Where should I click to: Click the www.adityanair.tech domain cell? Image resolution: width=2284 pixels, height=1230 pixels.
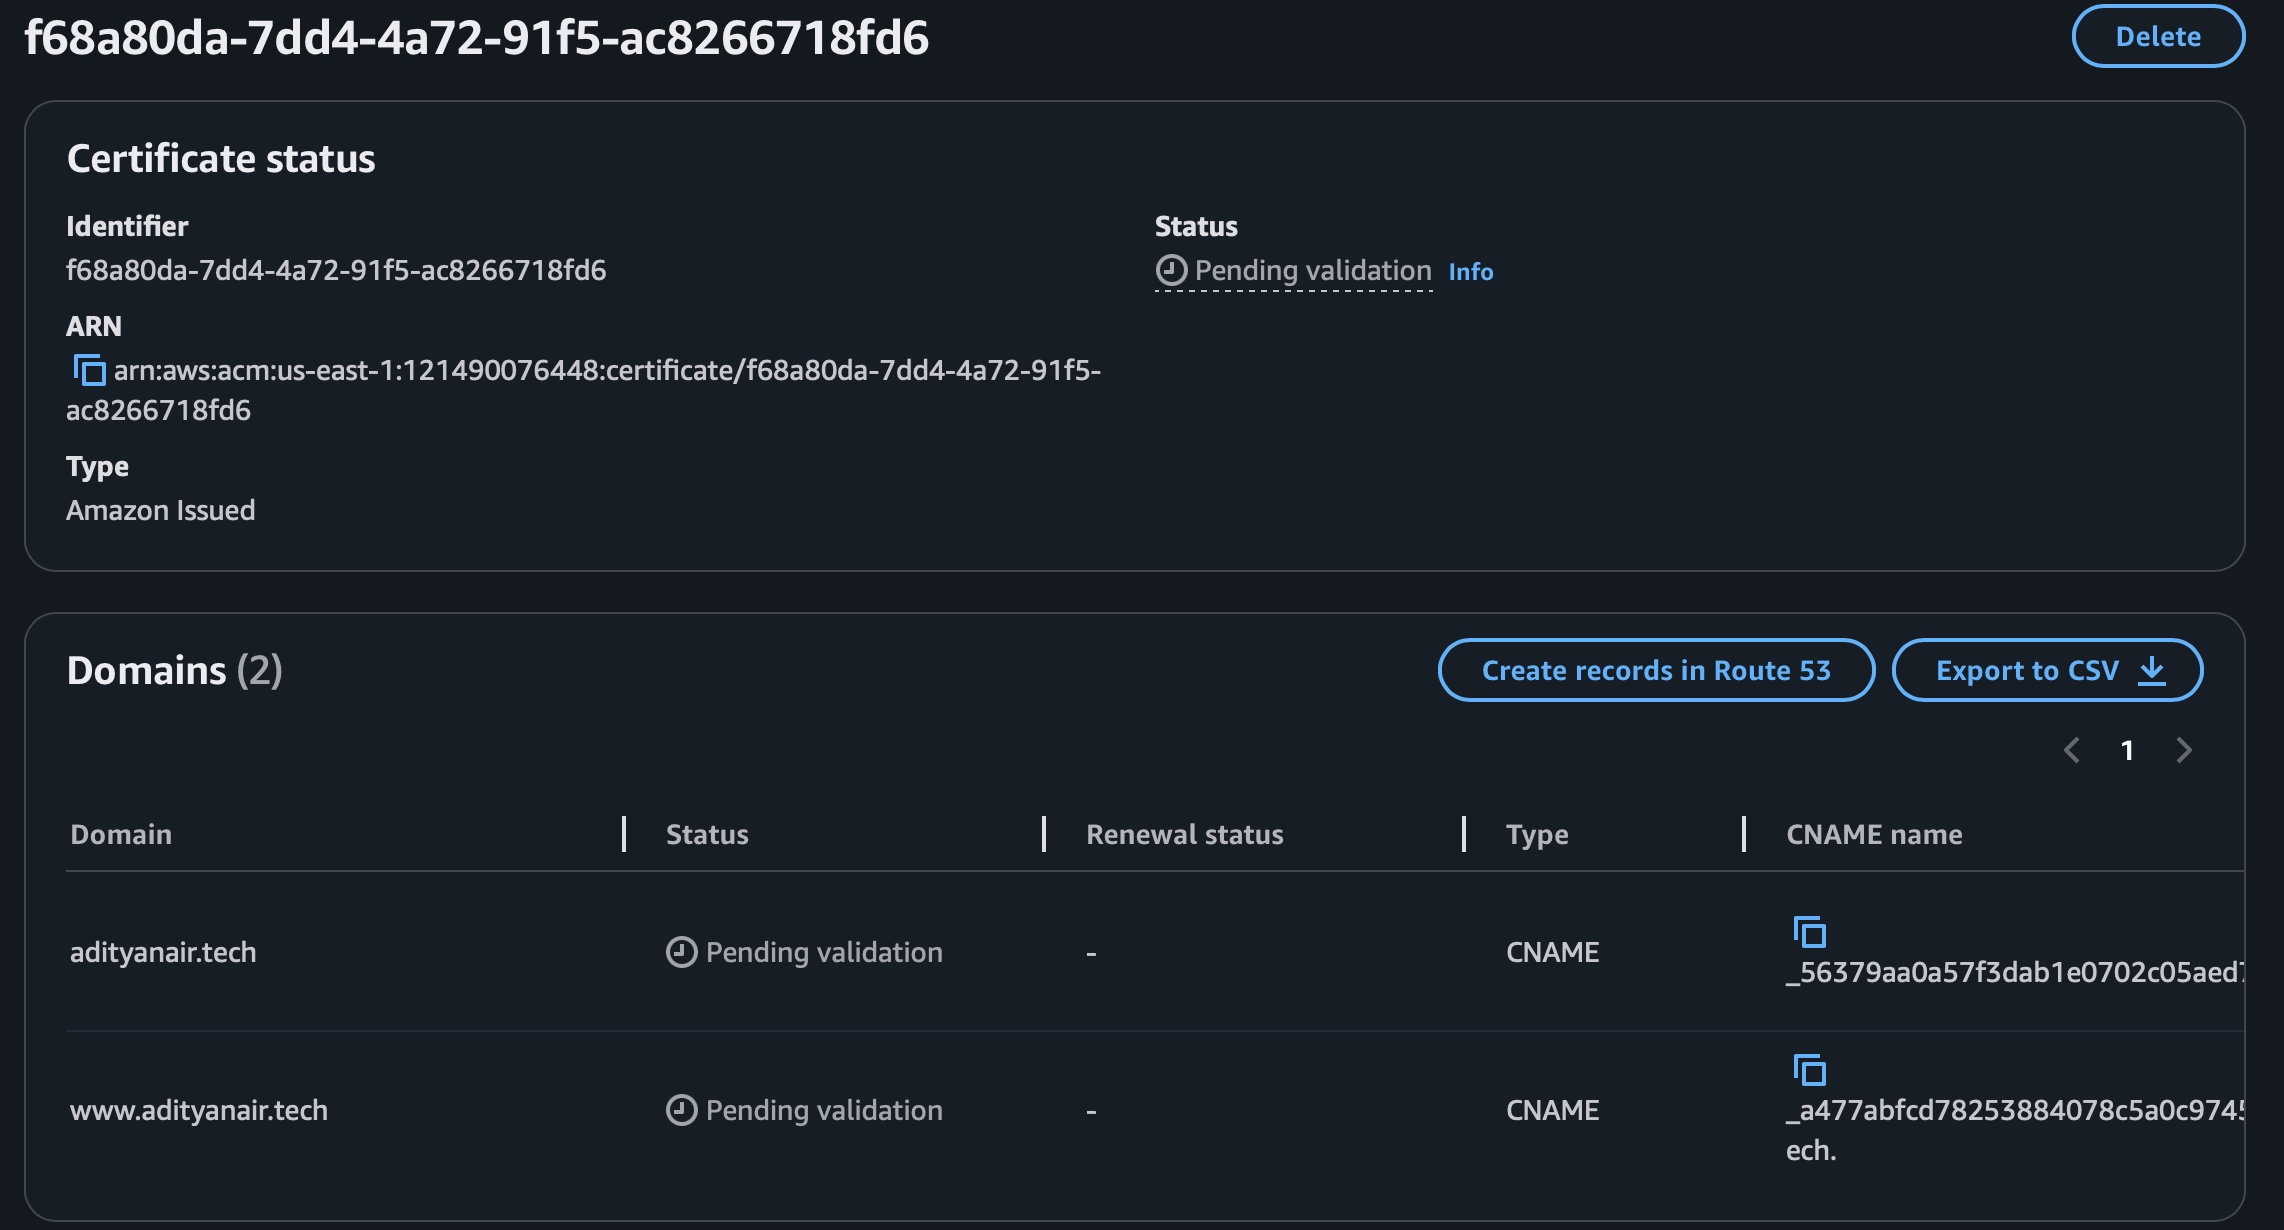click(199, 1110)
